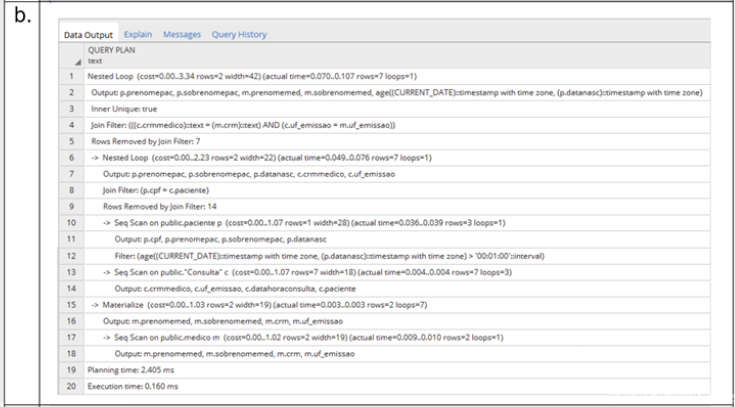The height and width of the screenshot is (407, 735).
Task: Open the Messages tab
Action: pyautogui.click(x=181, y=35)
